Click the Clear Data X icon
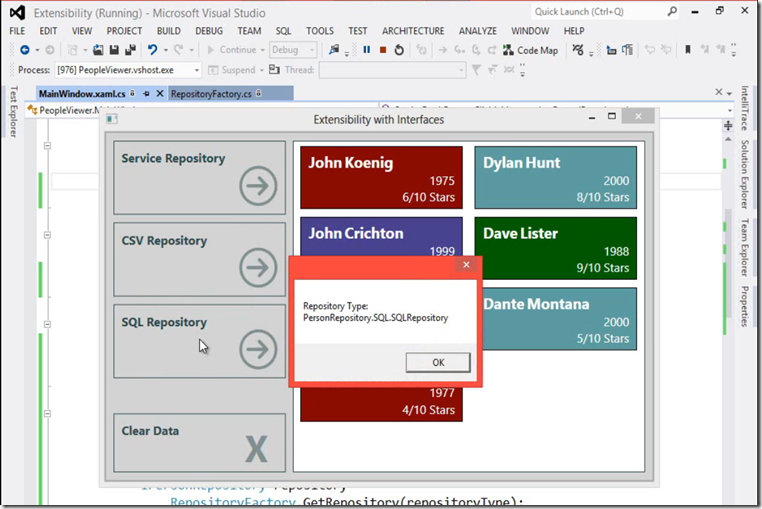This screenshot has height=509, width=762. [256, 448]
